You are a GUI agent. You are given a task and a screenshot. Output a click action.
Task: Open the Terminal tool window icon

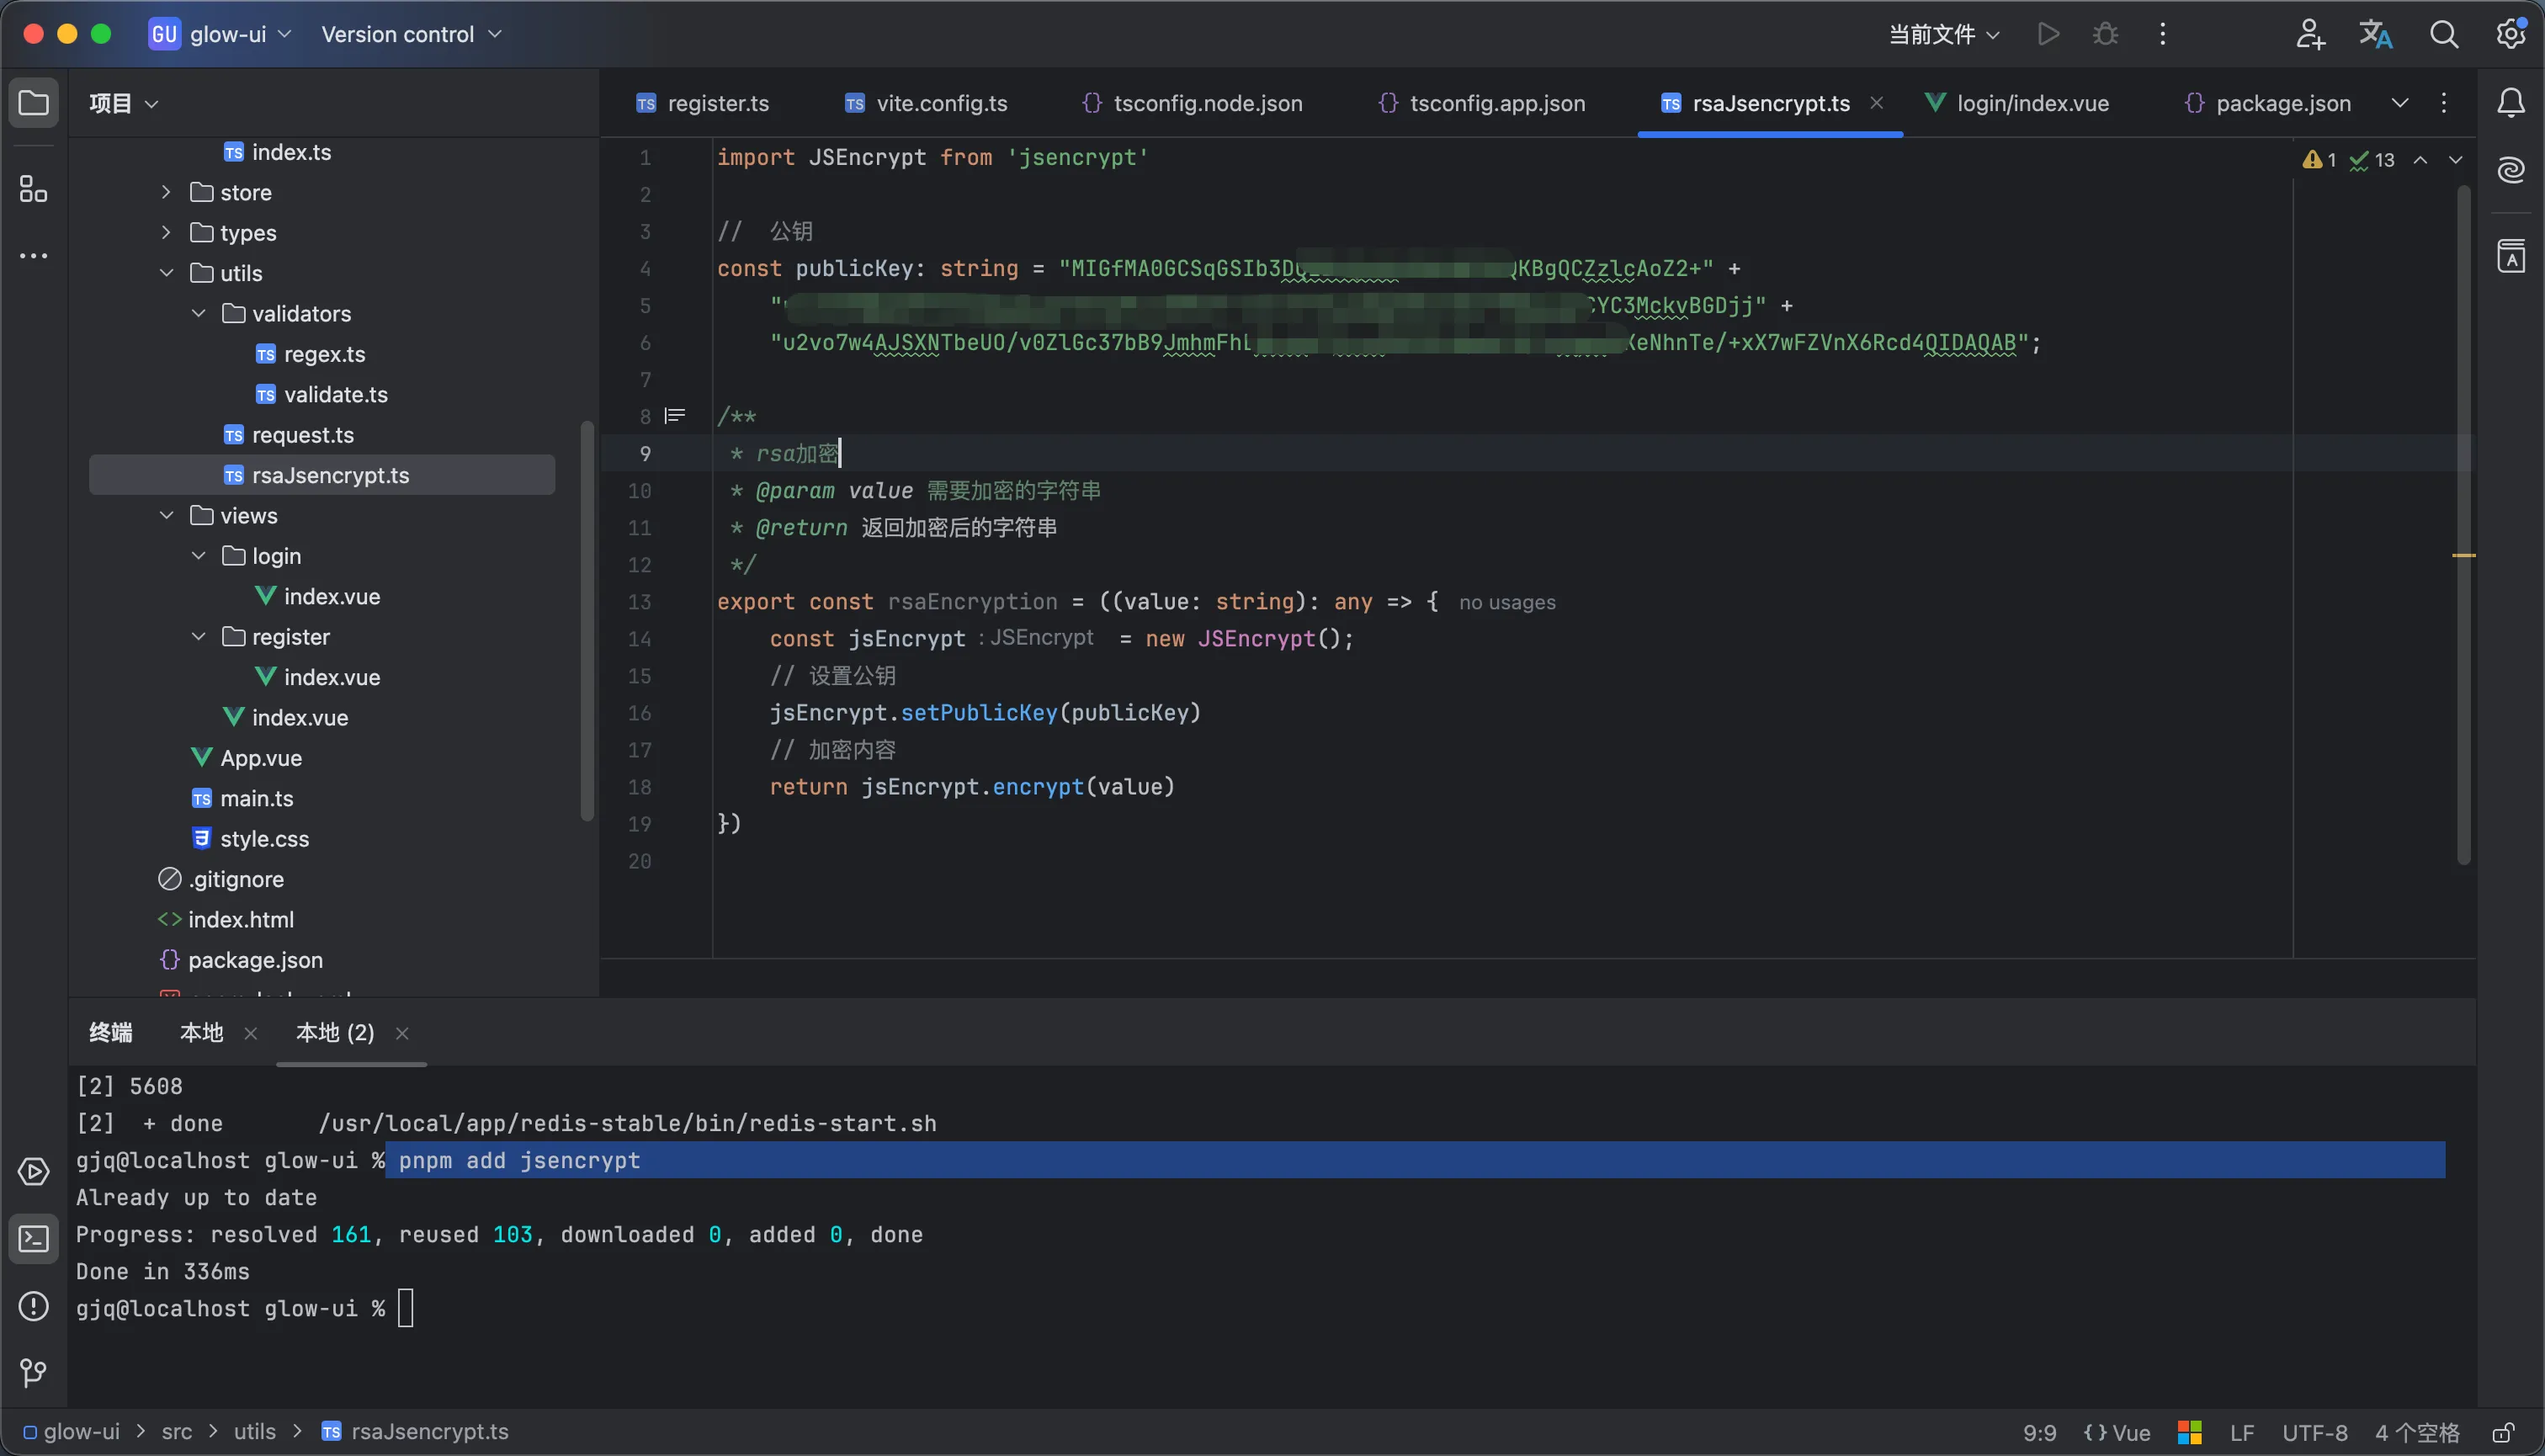click(33, 1240)
